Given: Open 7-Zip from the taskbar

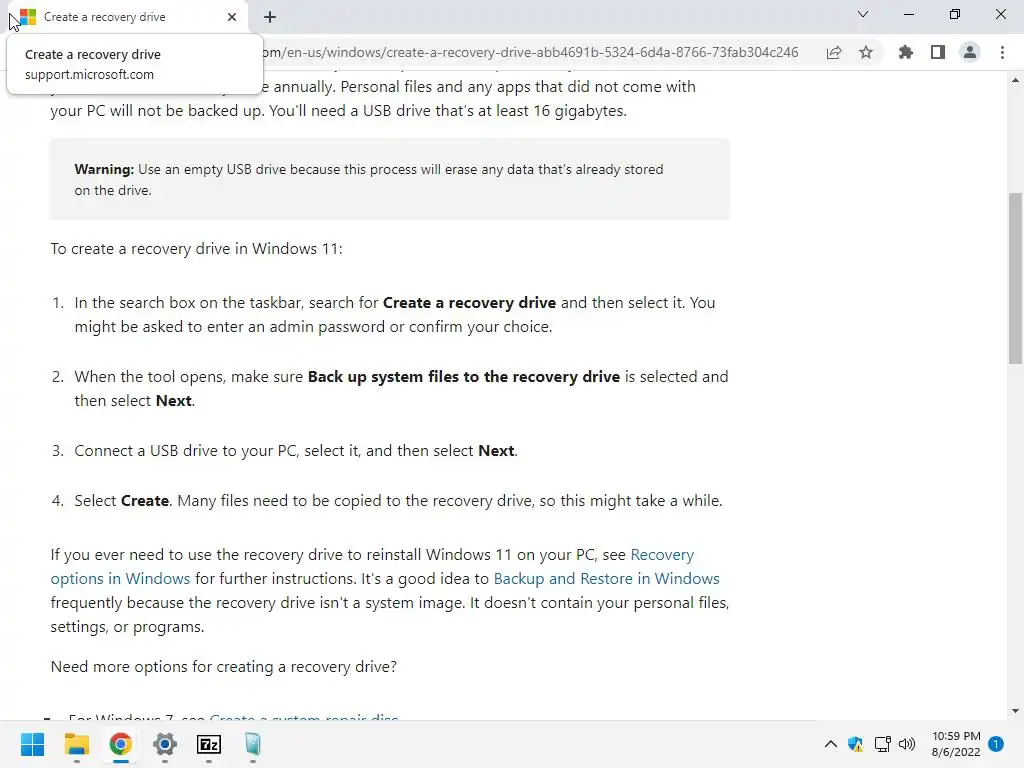Looking at the screenshot, I should click(209, 744).
